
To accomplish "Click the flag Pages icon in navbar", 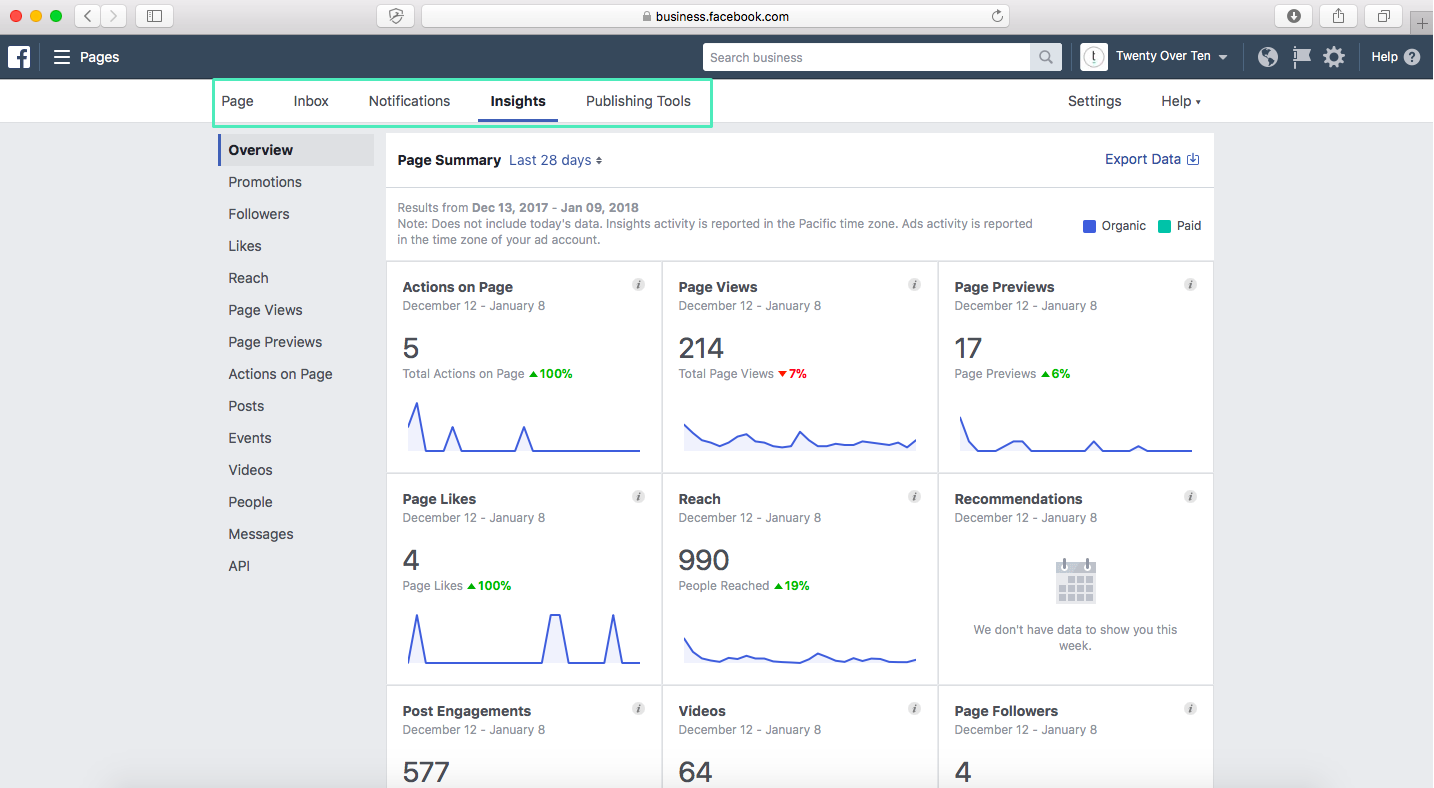I will click(1301, 57).
